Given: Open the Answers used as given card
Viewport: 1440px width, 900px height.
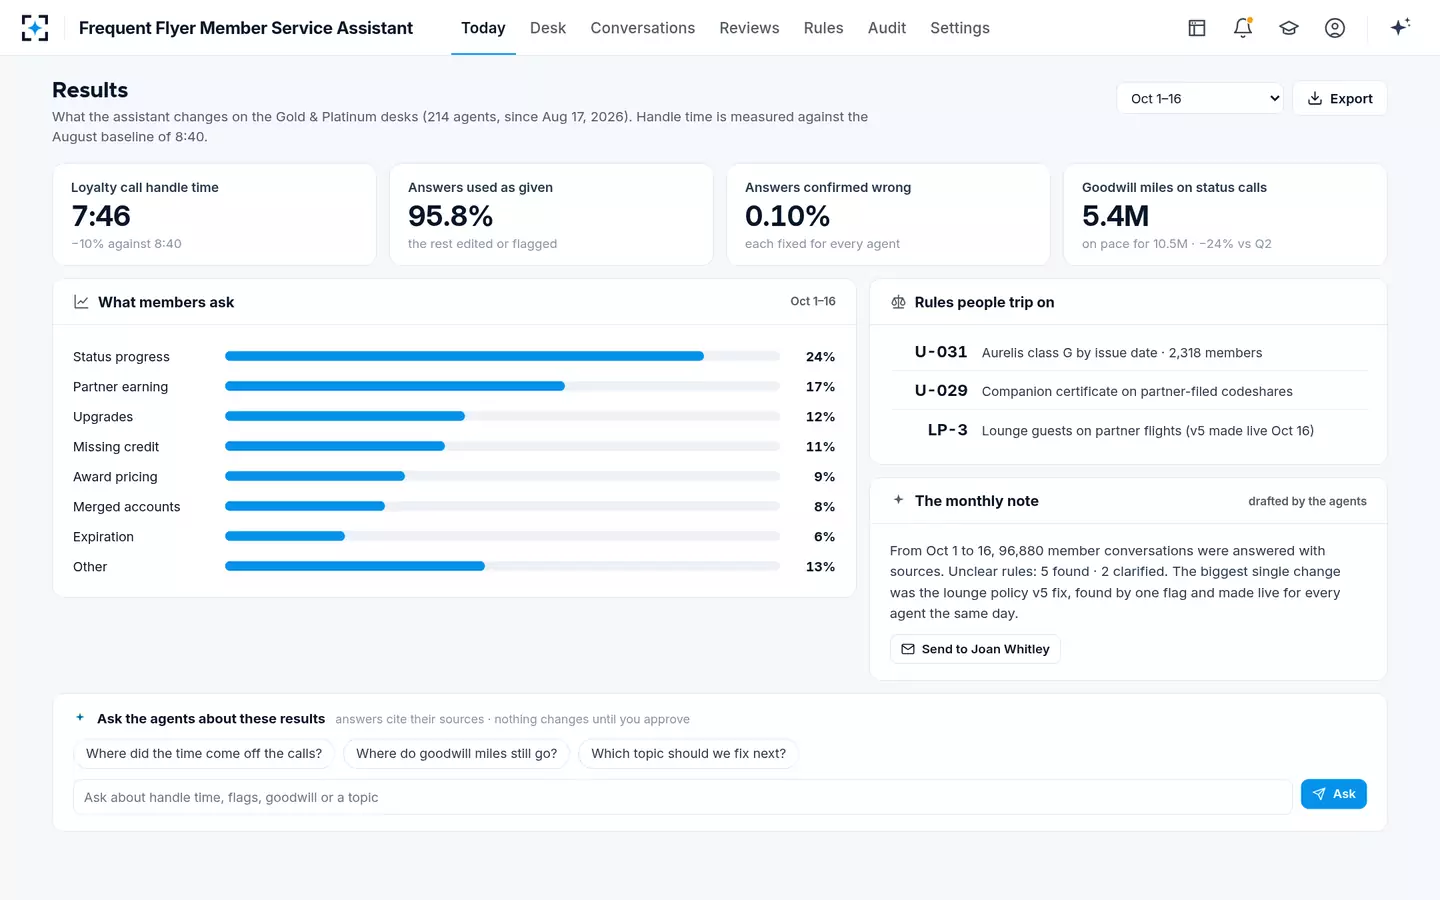Looking at the screenshot, I should coord(551,215).
